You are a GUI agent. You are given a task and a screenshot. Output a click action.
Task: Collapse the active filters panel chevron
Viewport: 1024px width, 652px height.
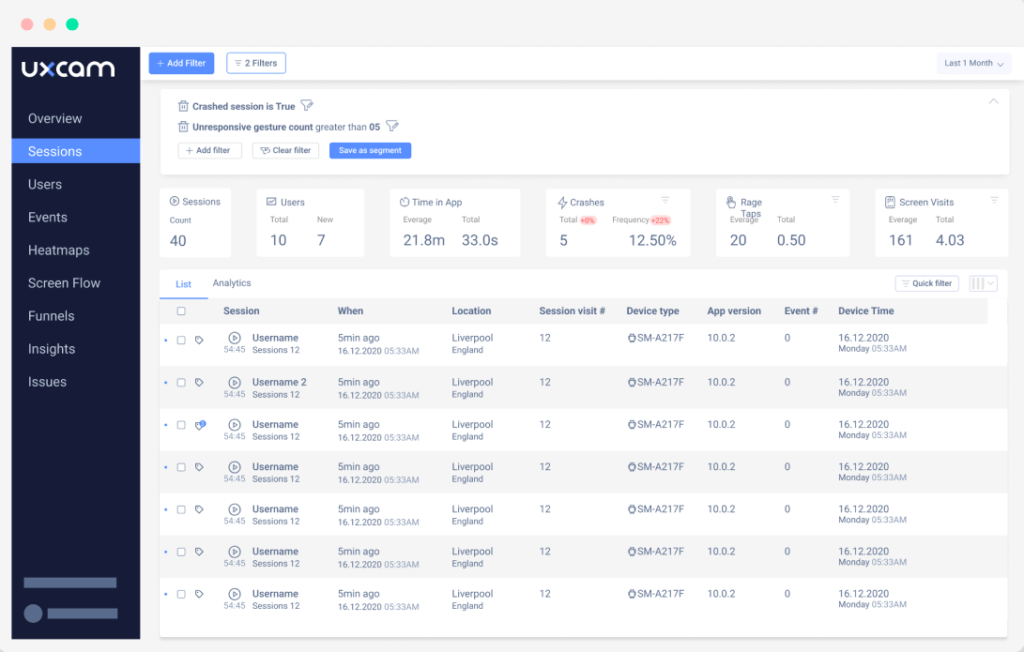pos(993,100)
